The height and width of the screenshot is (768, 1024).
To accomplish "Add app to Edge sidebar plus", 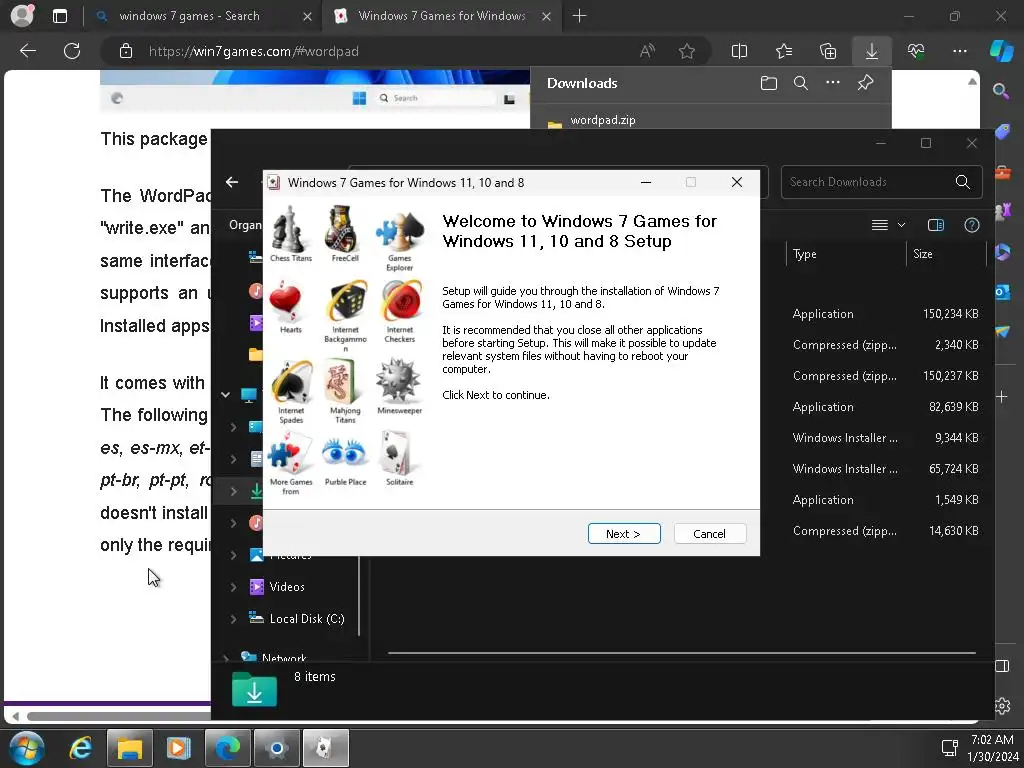I will [x=1002, y=396].
